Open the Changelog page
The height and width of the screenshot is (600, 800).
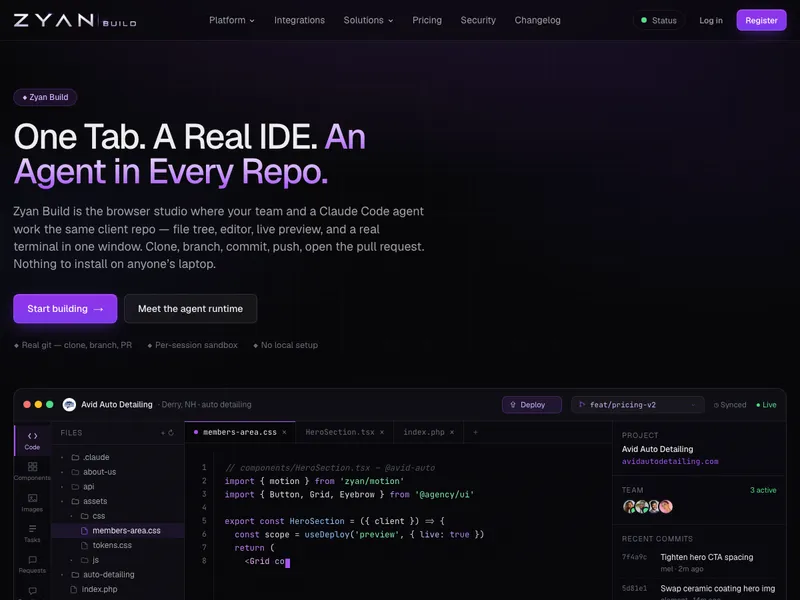point(537,20)
